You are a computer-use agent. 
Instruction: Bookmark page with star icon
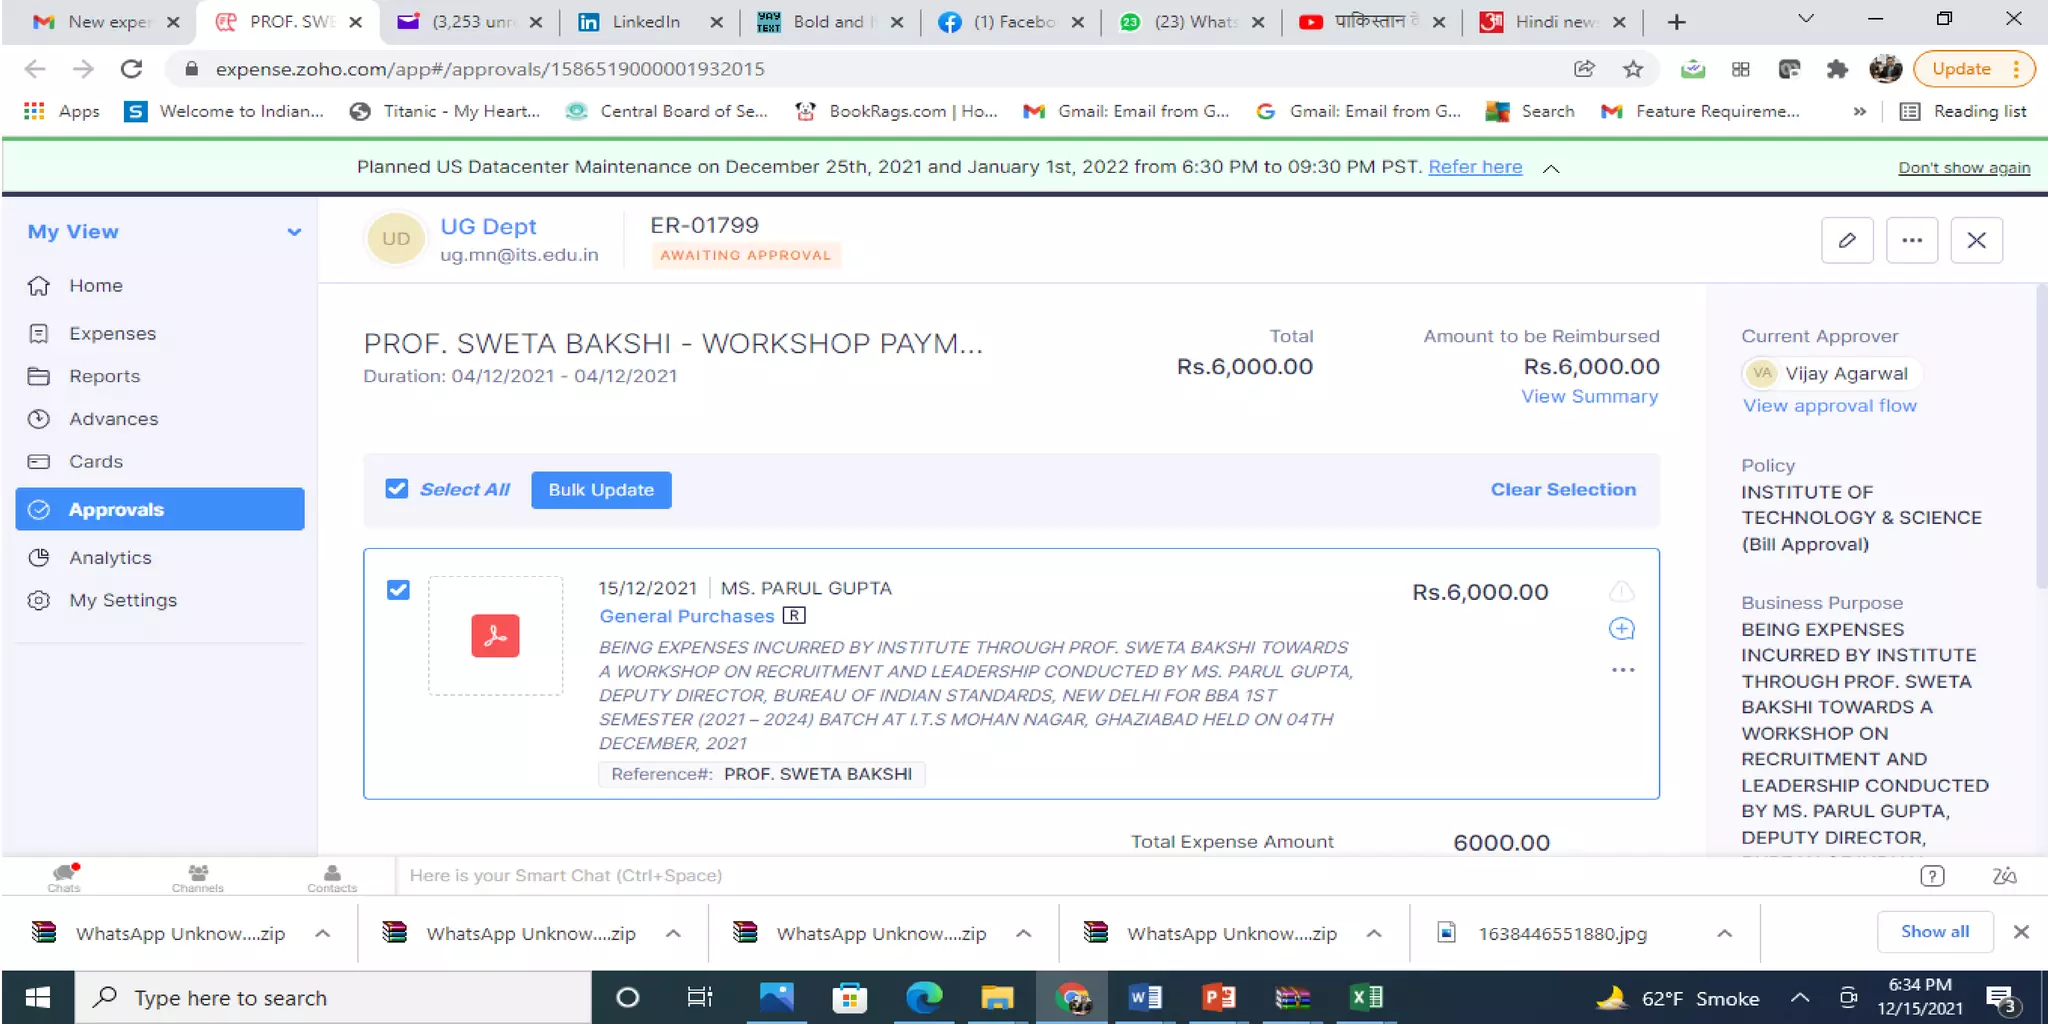1633,69
